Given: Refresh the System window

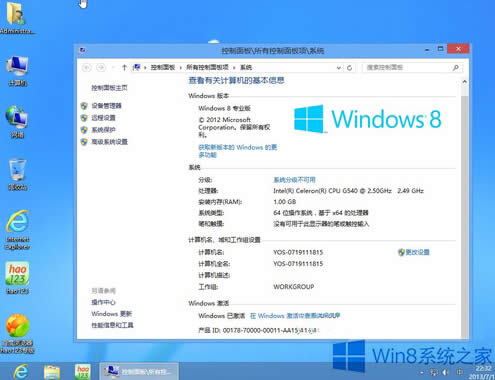Looking at the screenshot, I should pyautogui.click(x=349, y=68).
